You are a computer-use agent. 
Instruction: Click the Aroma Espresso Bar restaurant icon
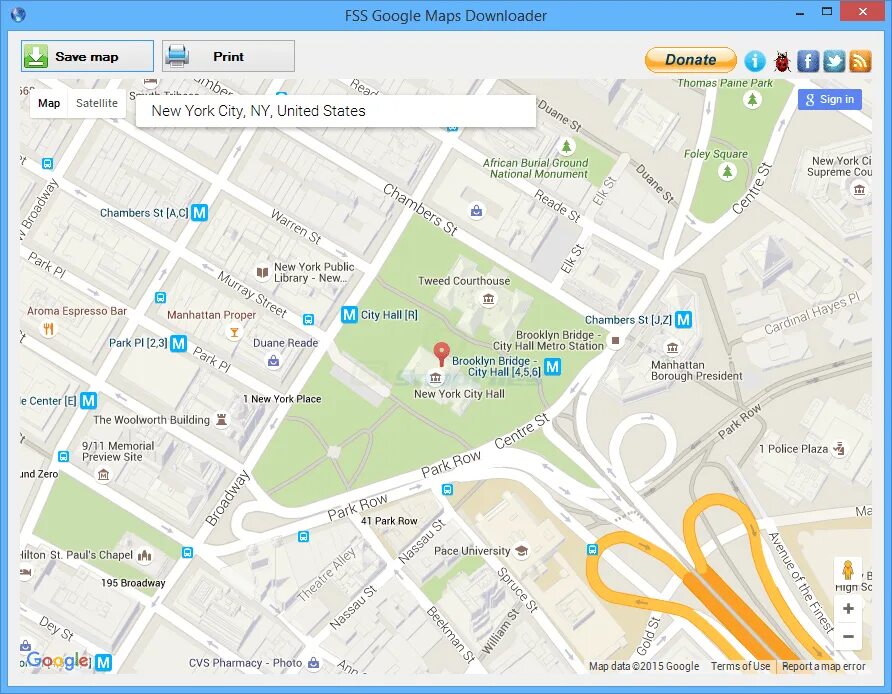tap(49, 329)
